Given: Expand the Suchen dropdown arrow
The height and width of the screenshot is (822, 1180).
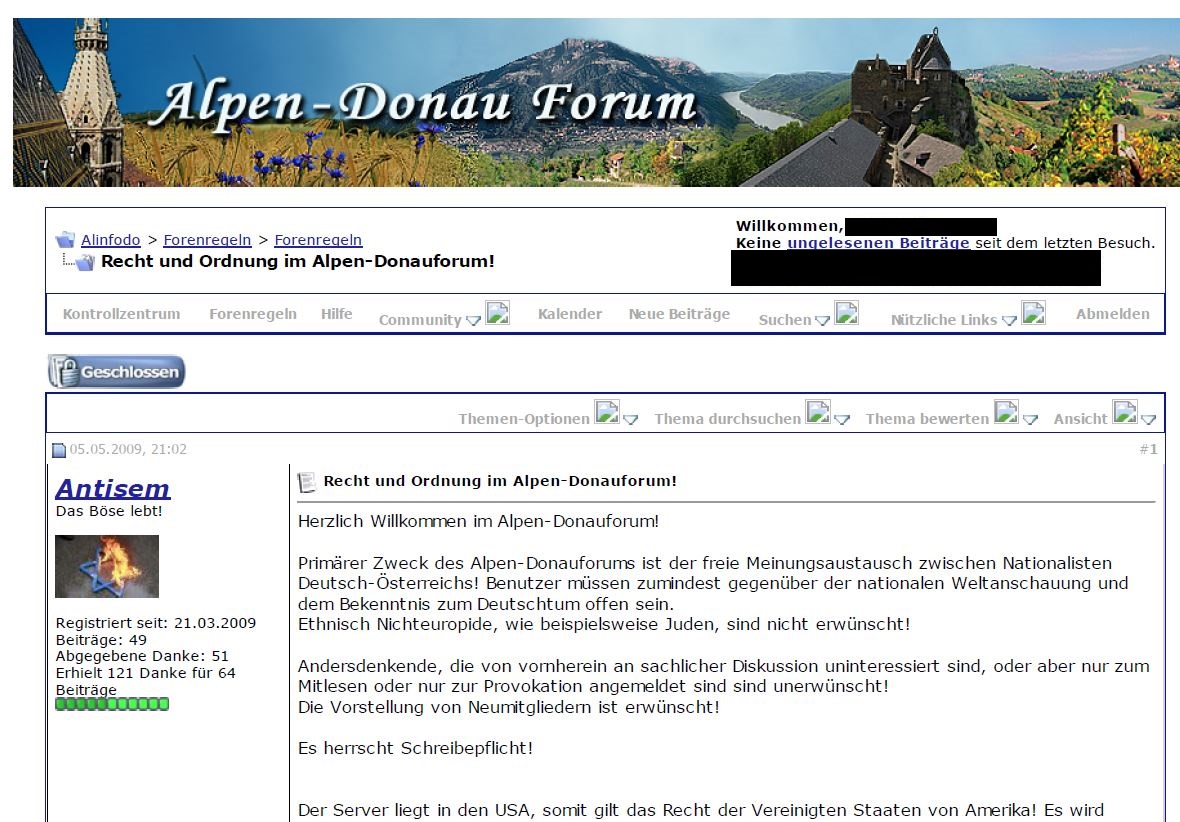Looking at the screenshot, I should (x=822, y=321).
